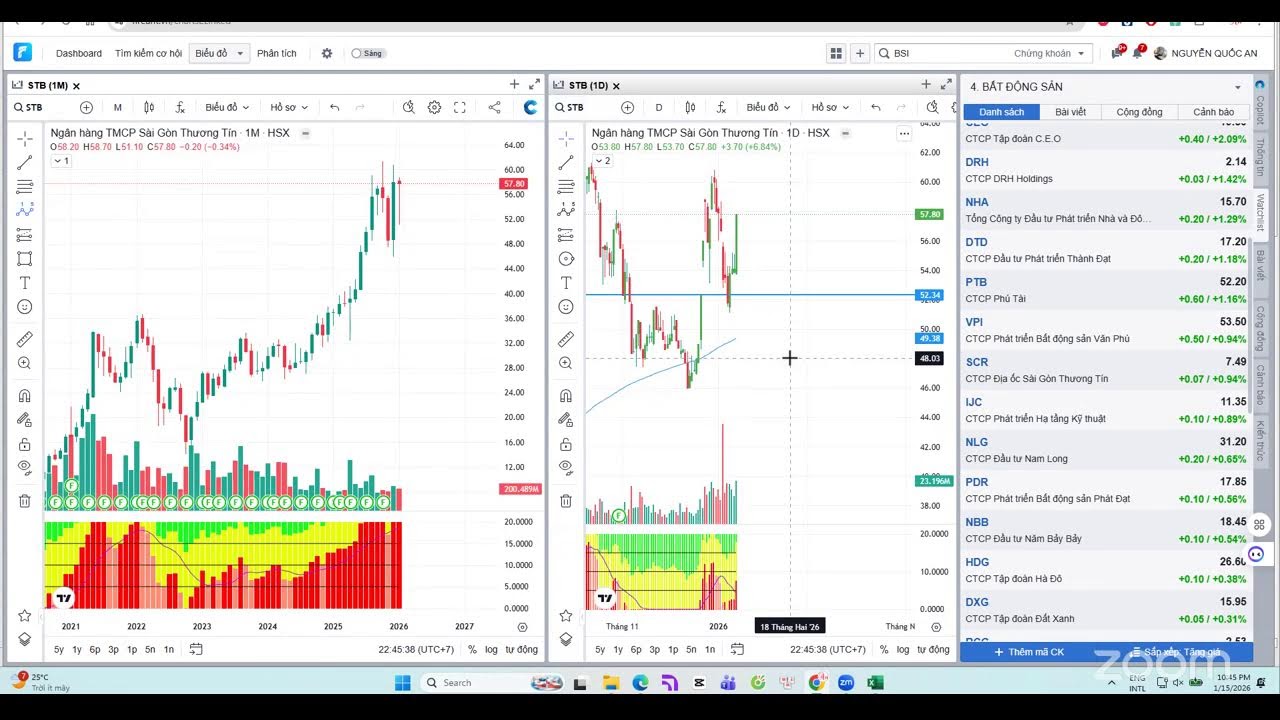The height and width of the screenshot is (720, 1280).
Task: Toggle percent scale on STB (1M) chart
Action: (472, 649)
